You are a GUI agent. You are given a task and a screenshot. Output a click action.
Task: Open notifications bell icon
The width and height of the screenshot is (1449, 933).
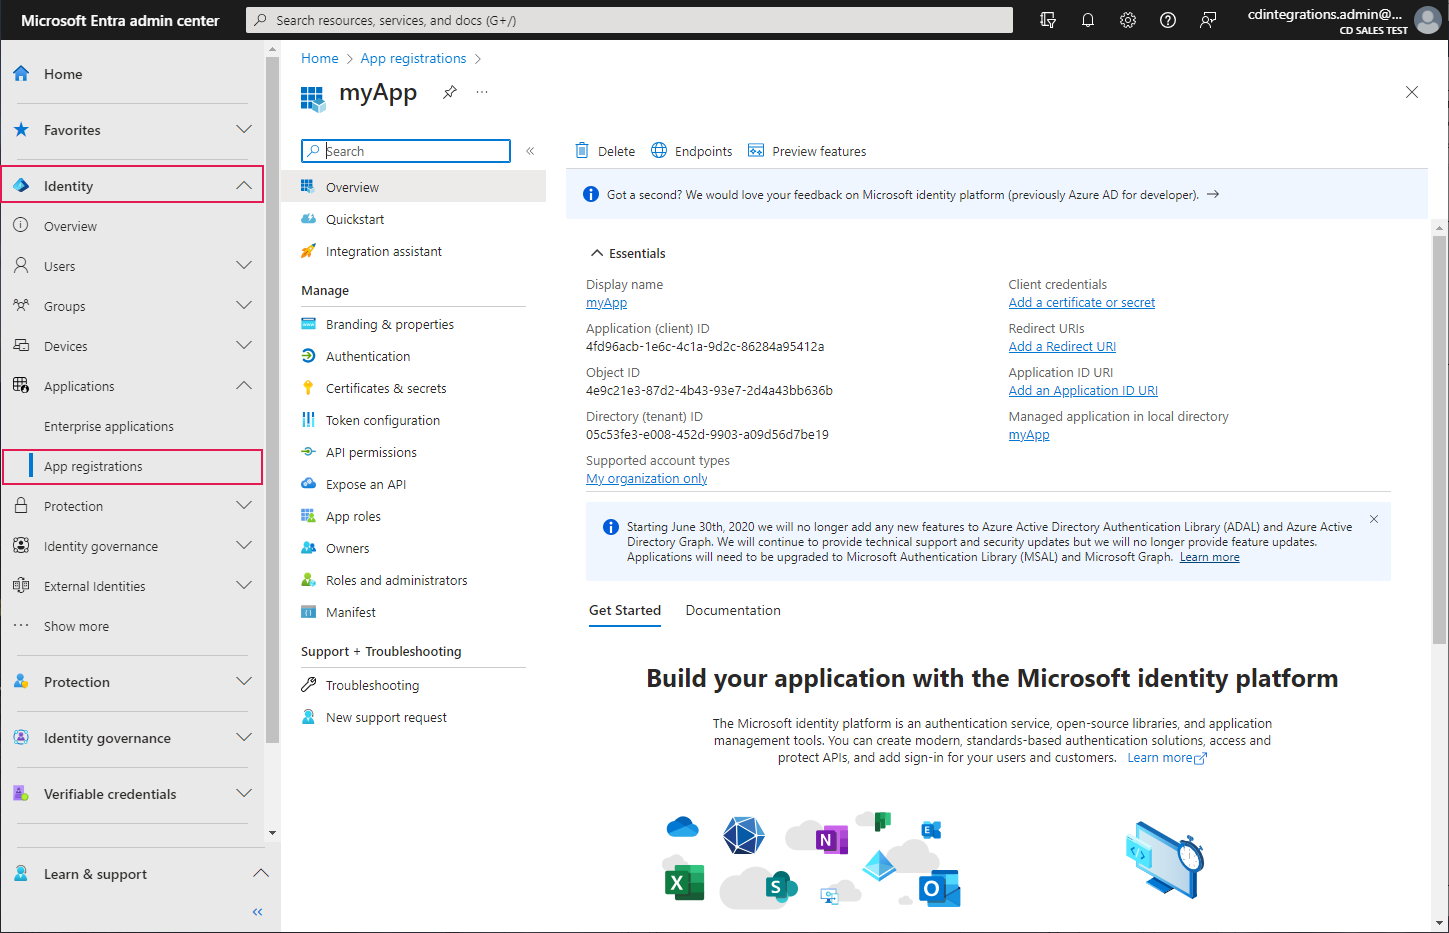pos(1088,20)
